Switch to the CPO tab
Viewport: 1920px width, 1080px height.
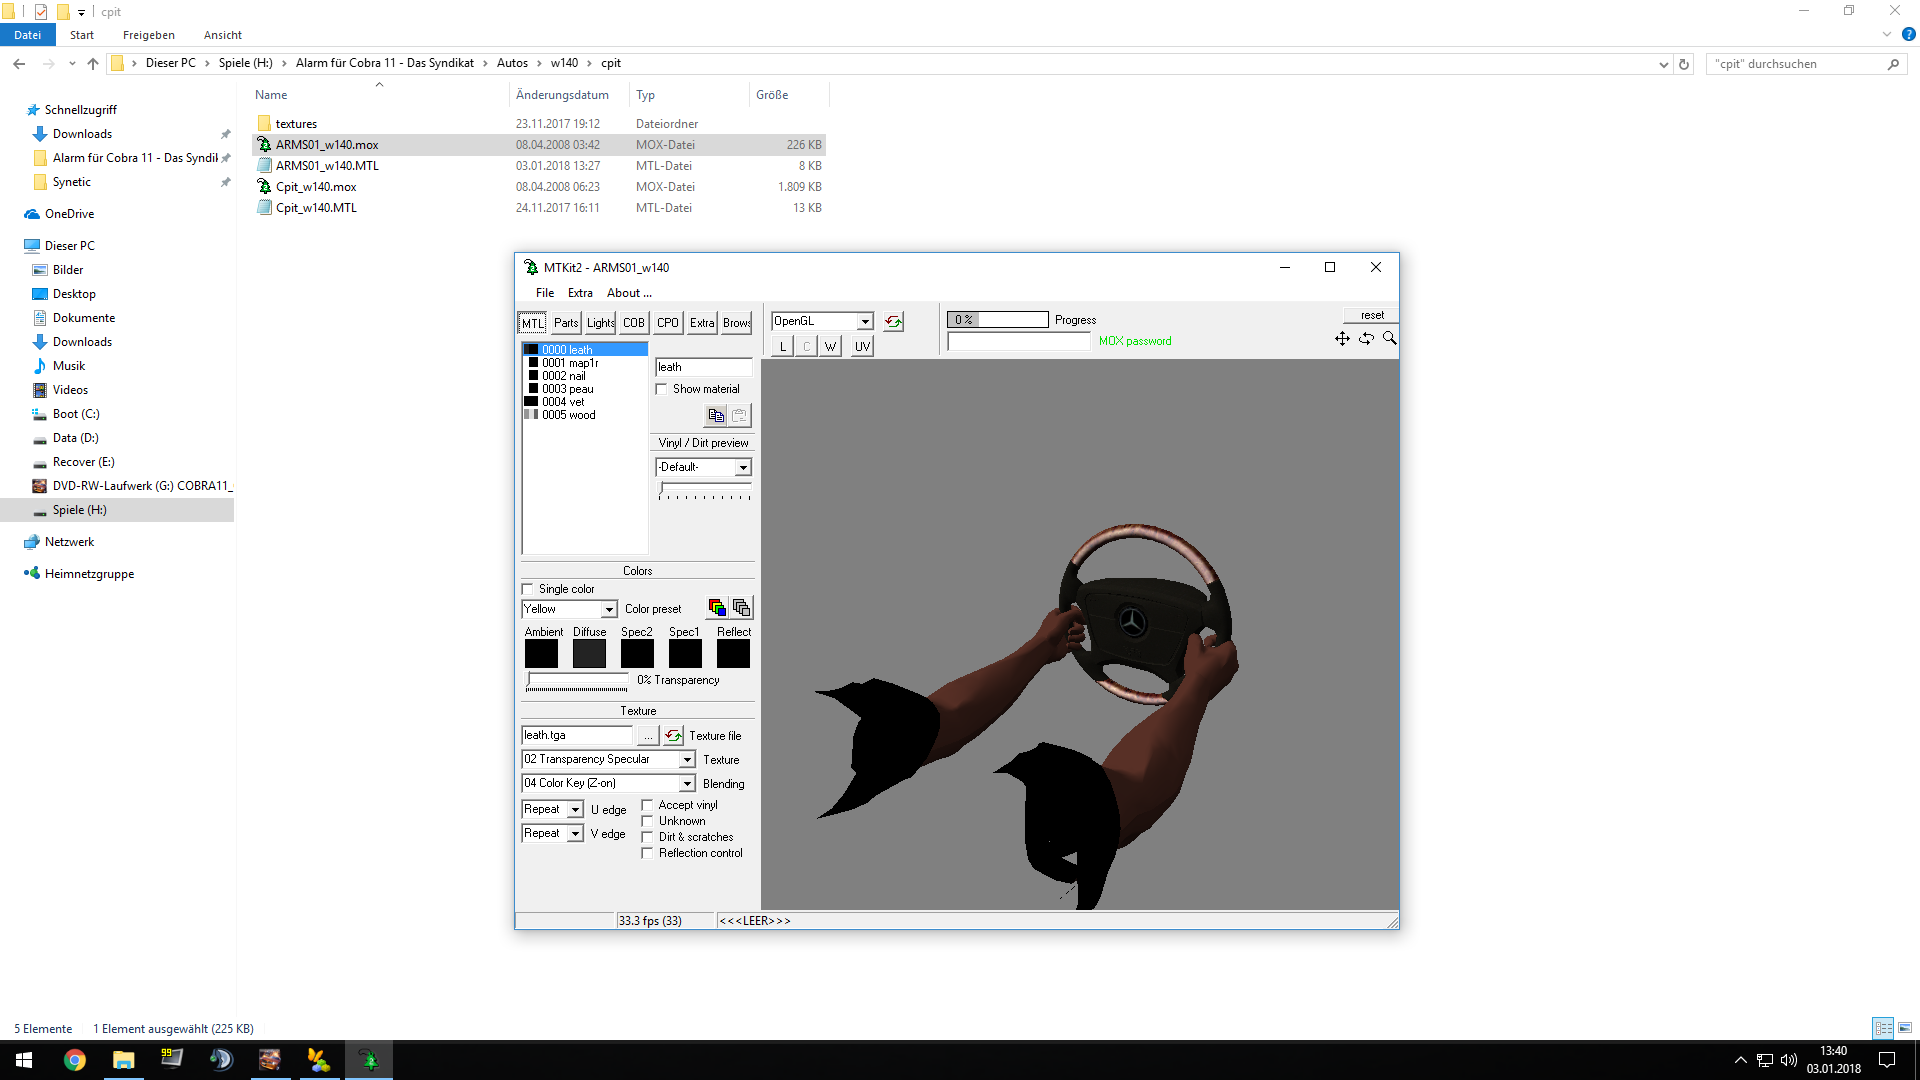point(668,323)
